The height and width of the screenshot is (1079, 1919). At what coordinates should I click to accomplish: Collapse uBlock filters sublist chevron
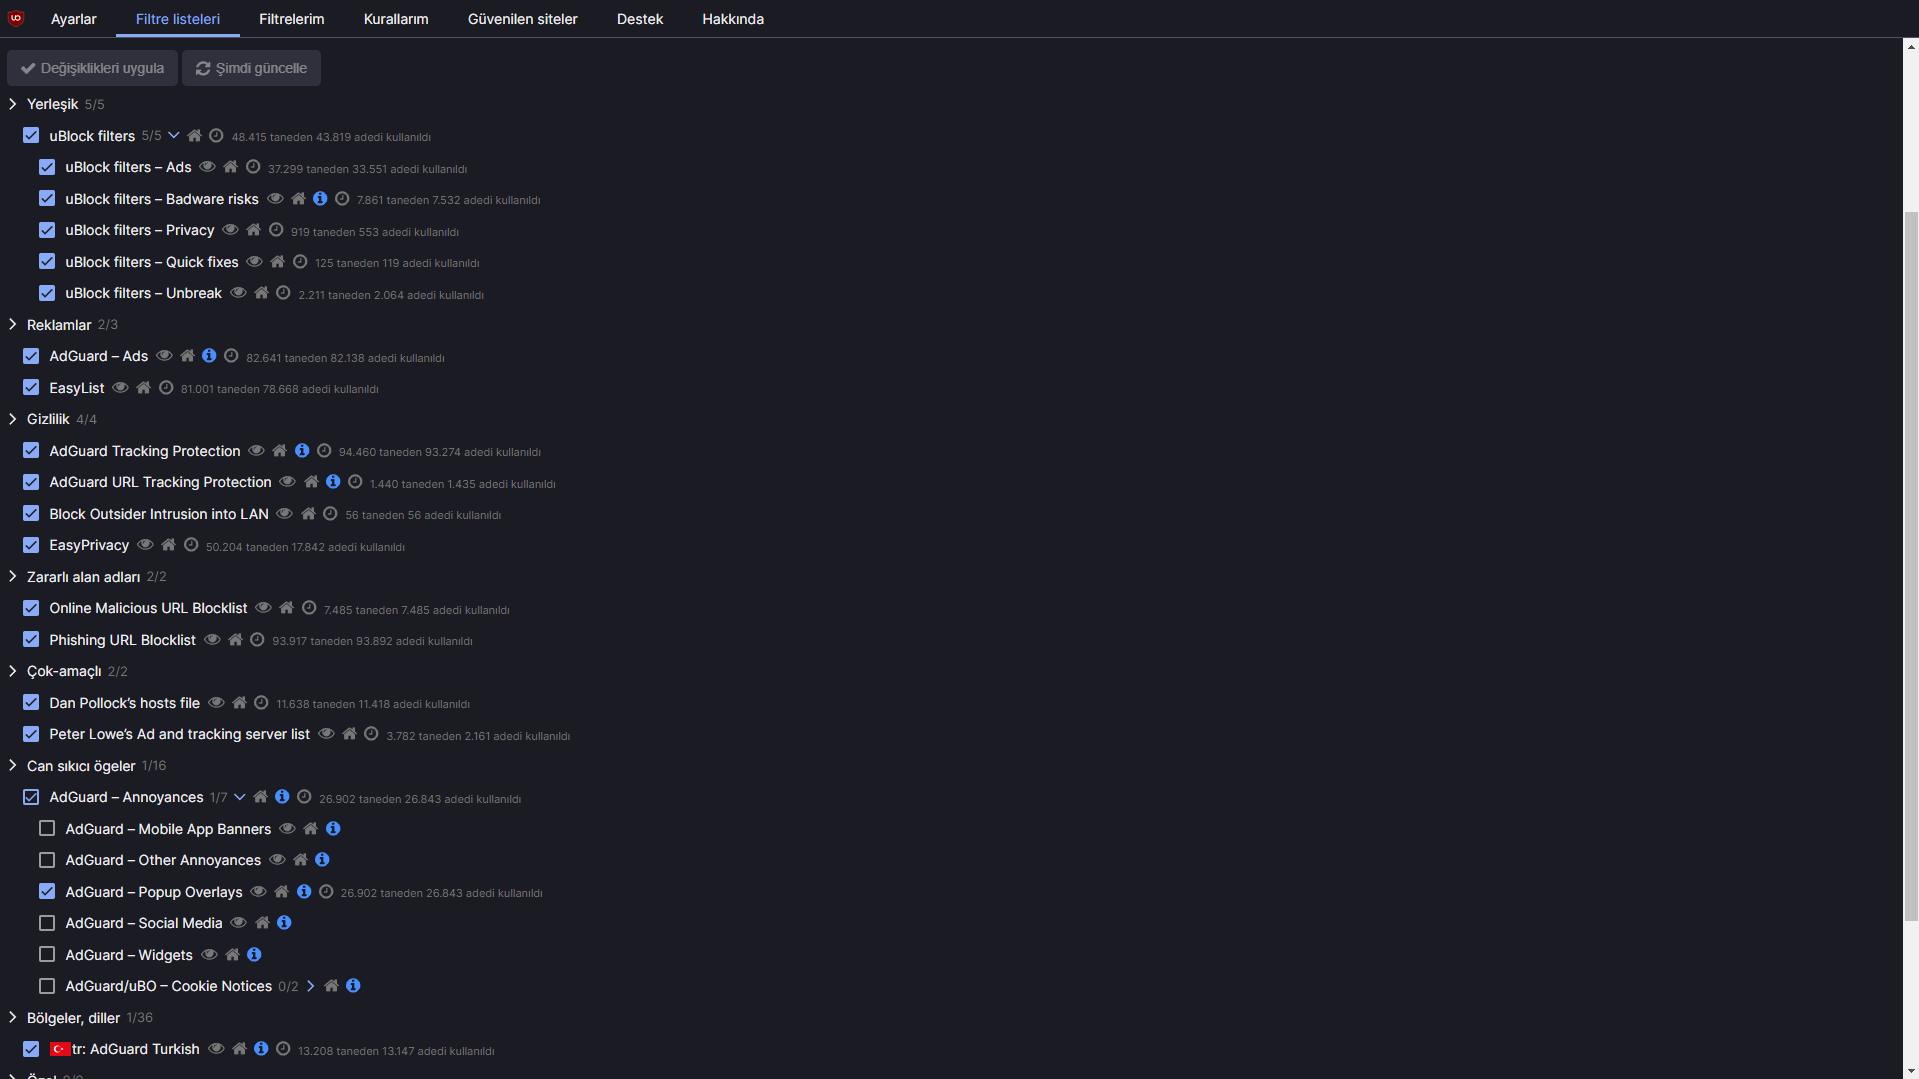(174, 135)
